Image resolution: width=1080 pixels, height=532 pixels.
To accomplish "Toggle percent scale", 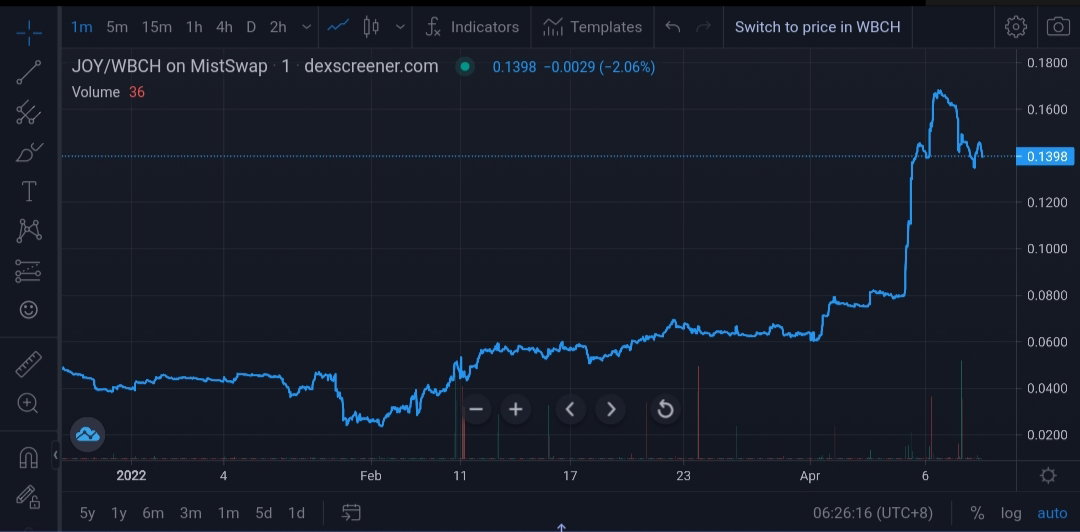I will pyautogui.click(x=977, y=513).
